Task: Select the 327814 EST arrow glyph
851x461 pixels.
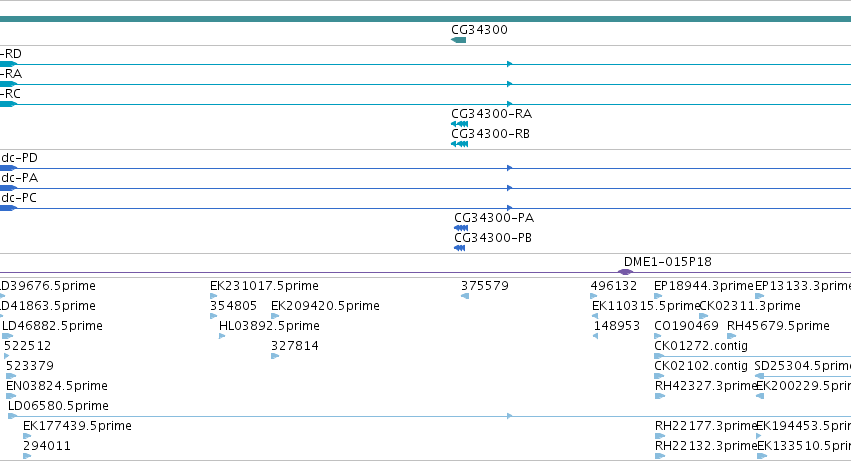Action: (x=275, y=356)
